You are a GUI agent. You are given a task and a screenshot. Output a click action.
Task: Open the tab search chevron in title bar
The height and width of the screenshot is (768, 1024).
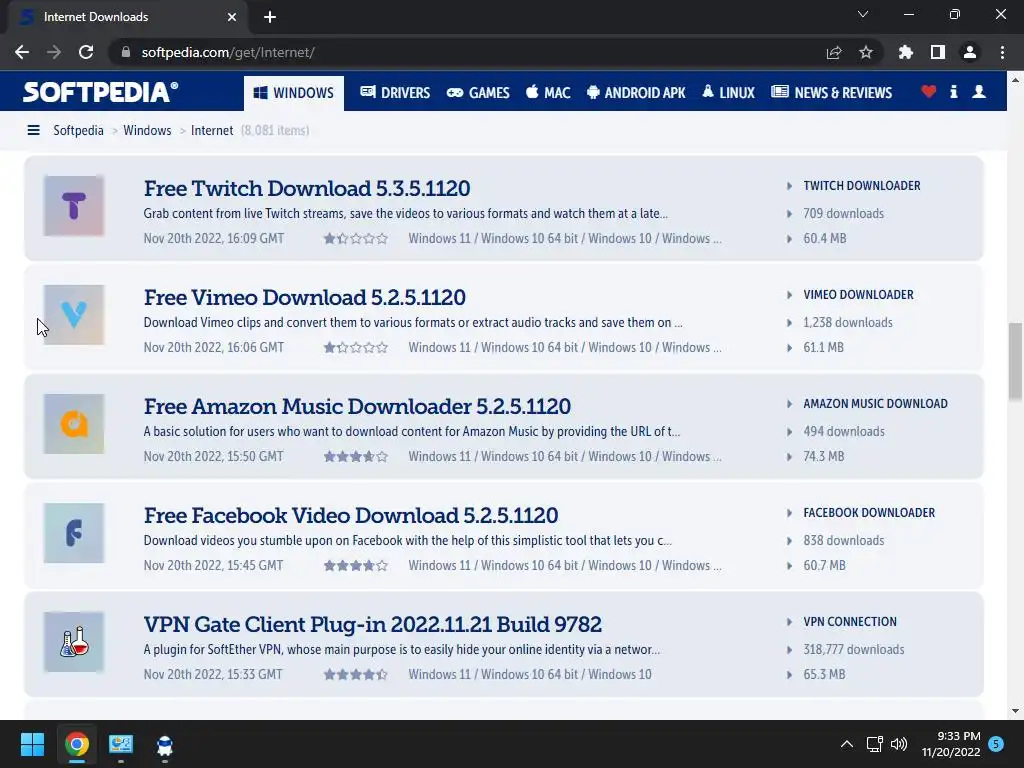click(x=863, y=14)
